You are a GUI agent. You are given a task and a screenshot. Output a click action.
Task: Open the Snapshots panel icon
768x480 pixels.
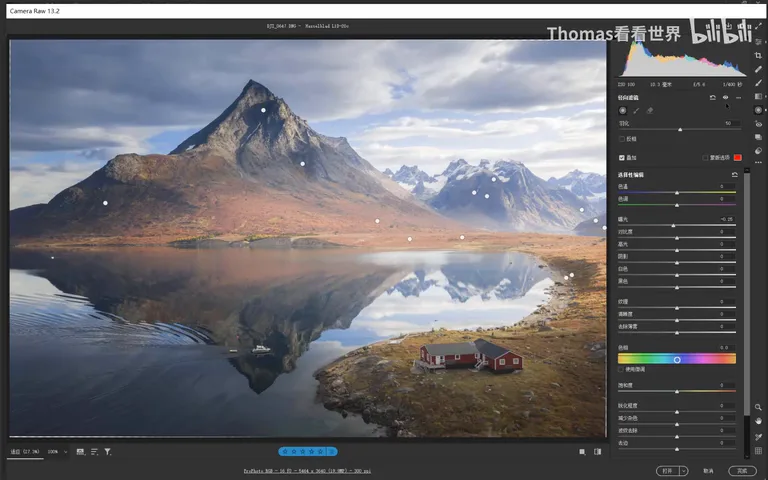758,137
